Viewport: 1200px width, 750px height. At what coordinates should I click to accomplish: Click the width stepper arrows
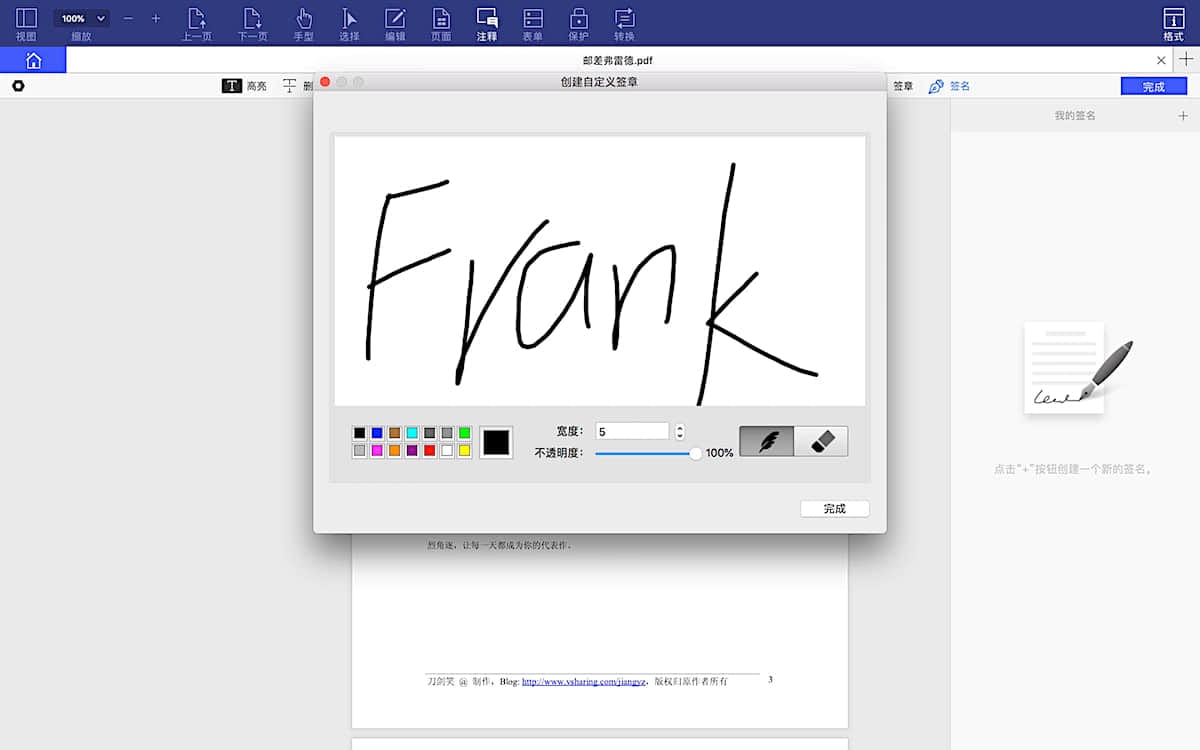pos(680,431)
